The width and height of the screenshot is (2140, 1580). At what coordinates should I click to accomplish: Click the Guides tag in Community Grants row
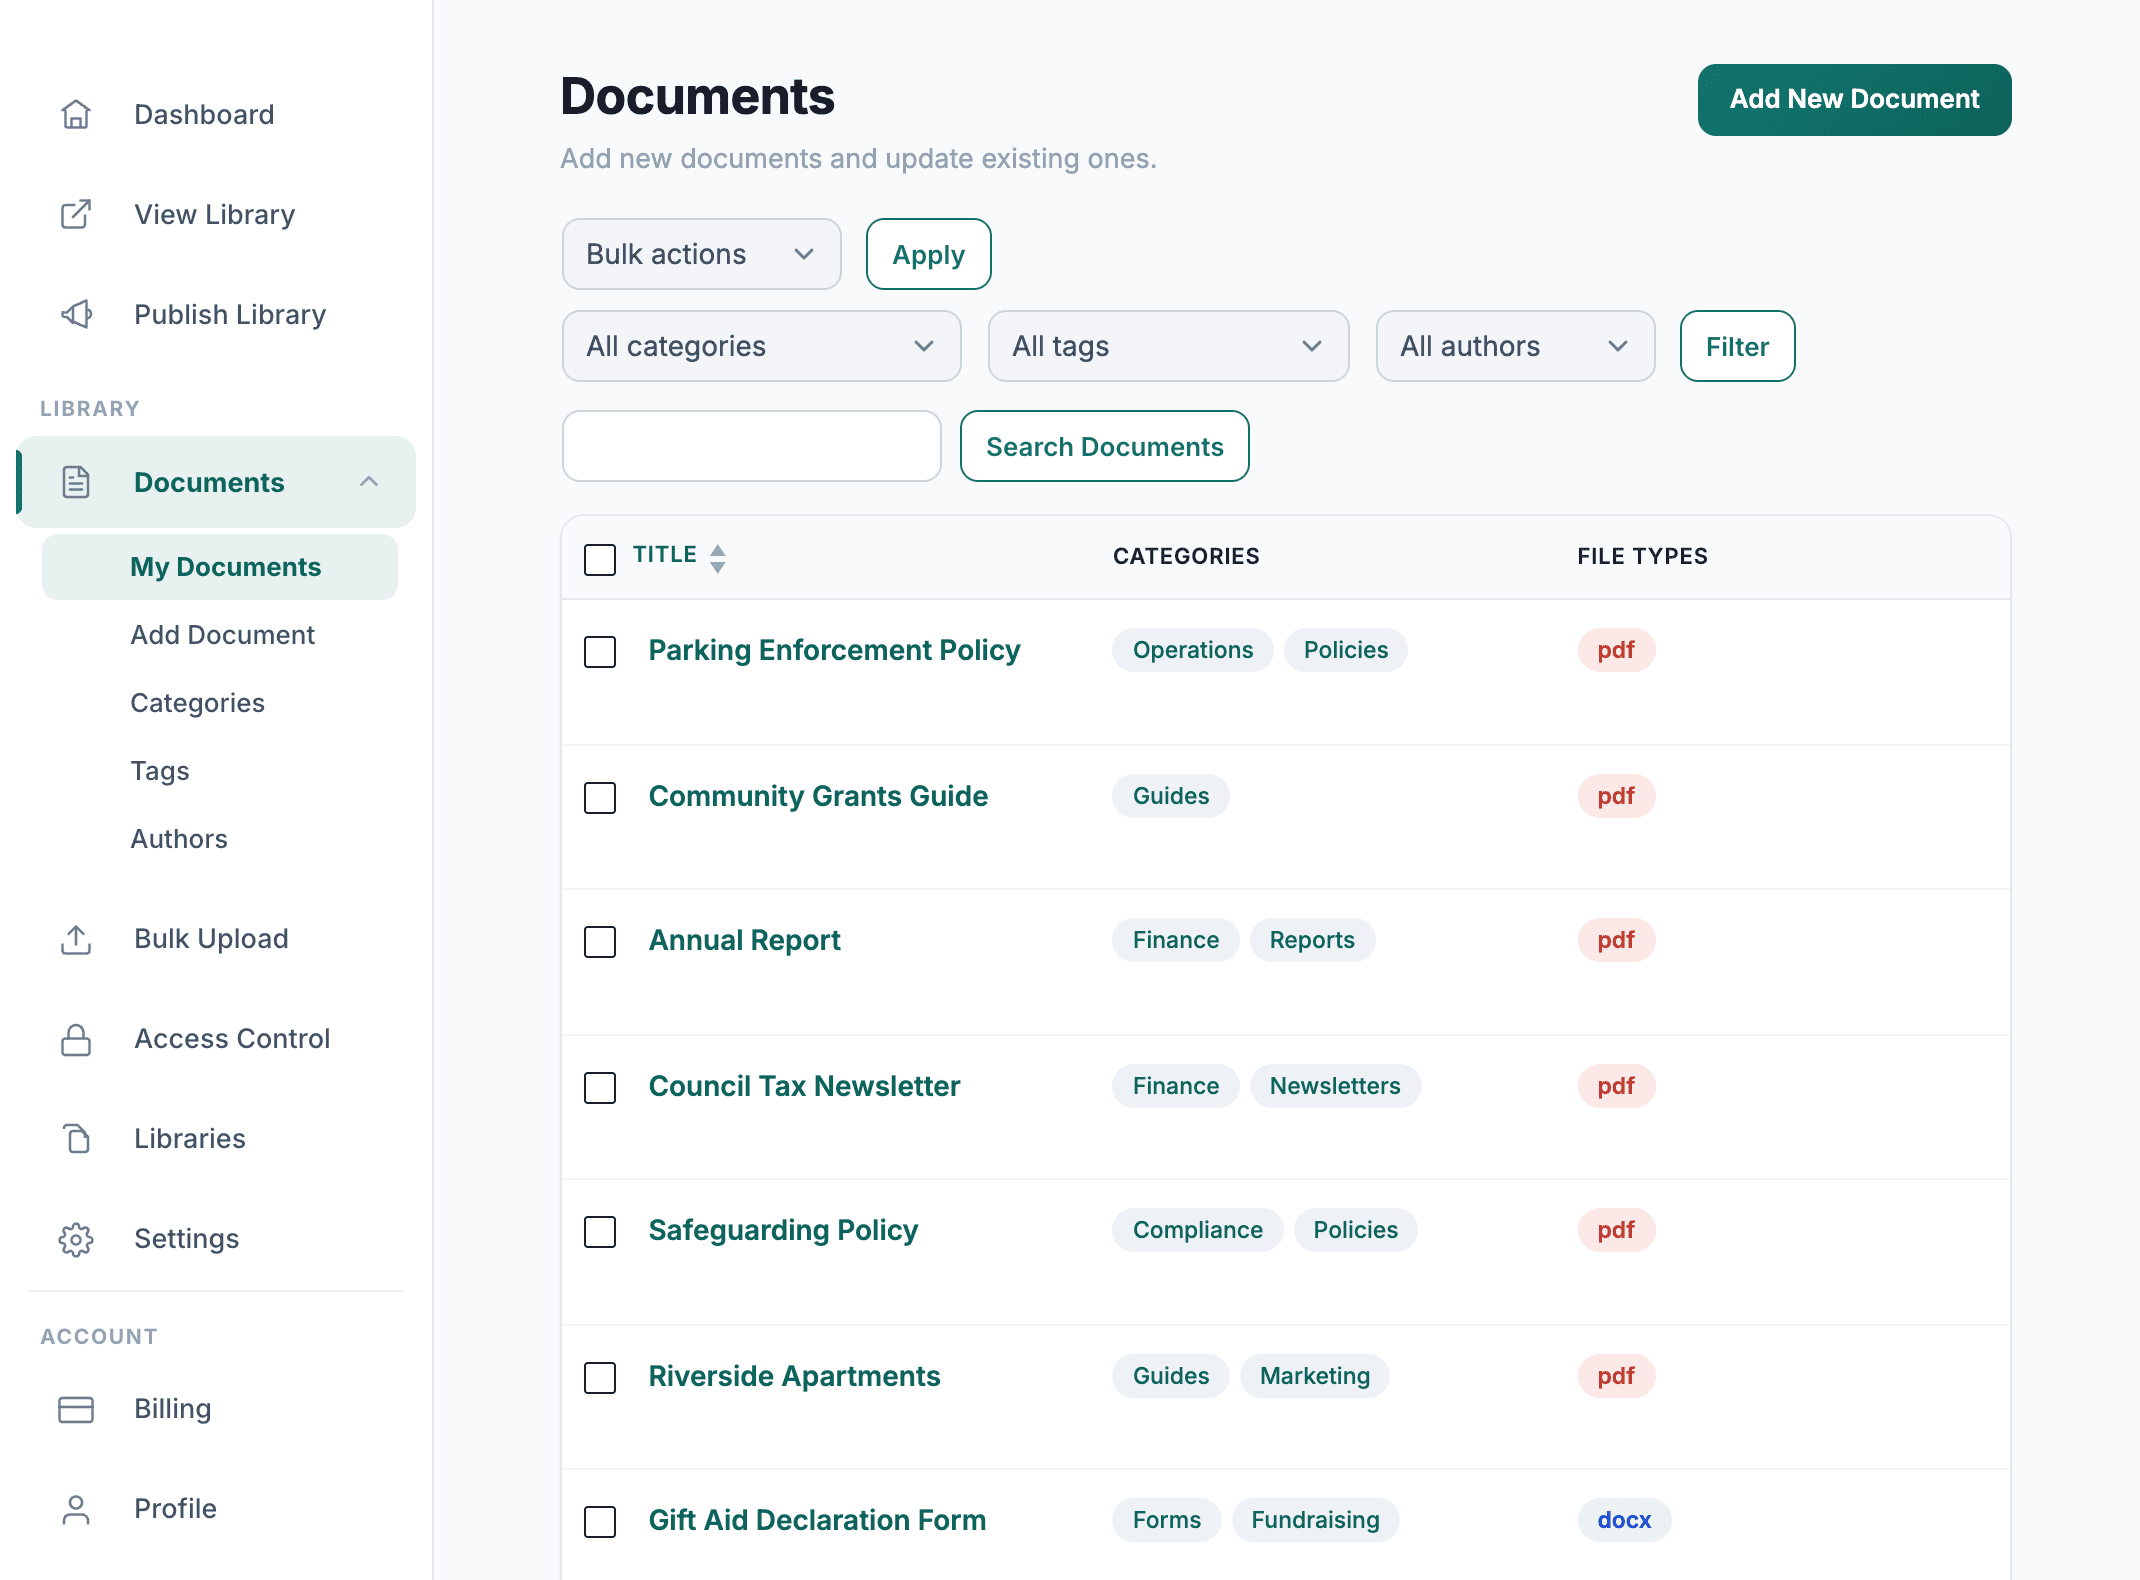[x=1170, y=796]
